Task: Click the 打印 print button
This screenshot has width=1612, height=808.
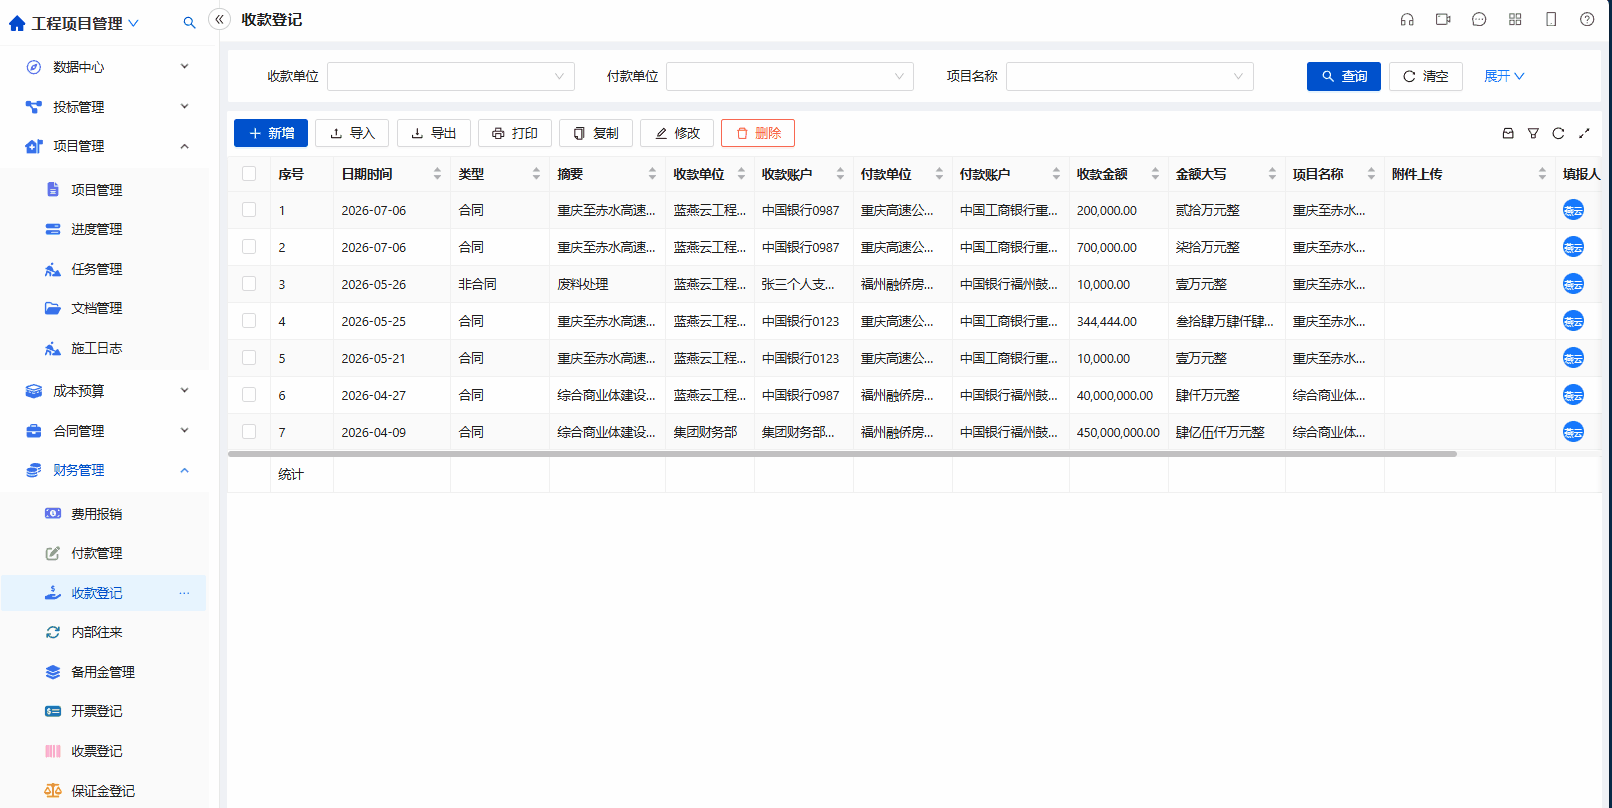Action: [x=515, y=133]
